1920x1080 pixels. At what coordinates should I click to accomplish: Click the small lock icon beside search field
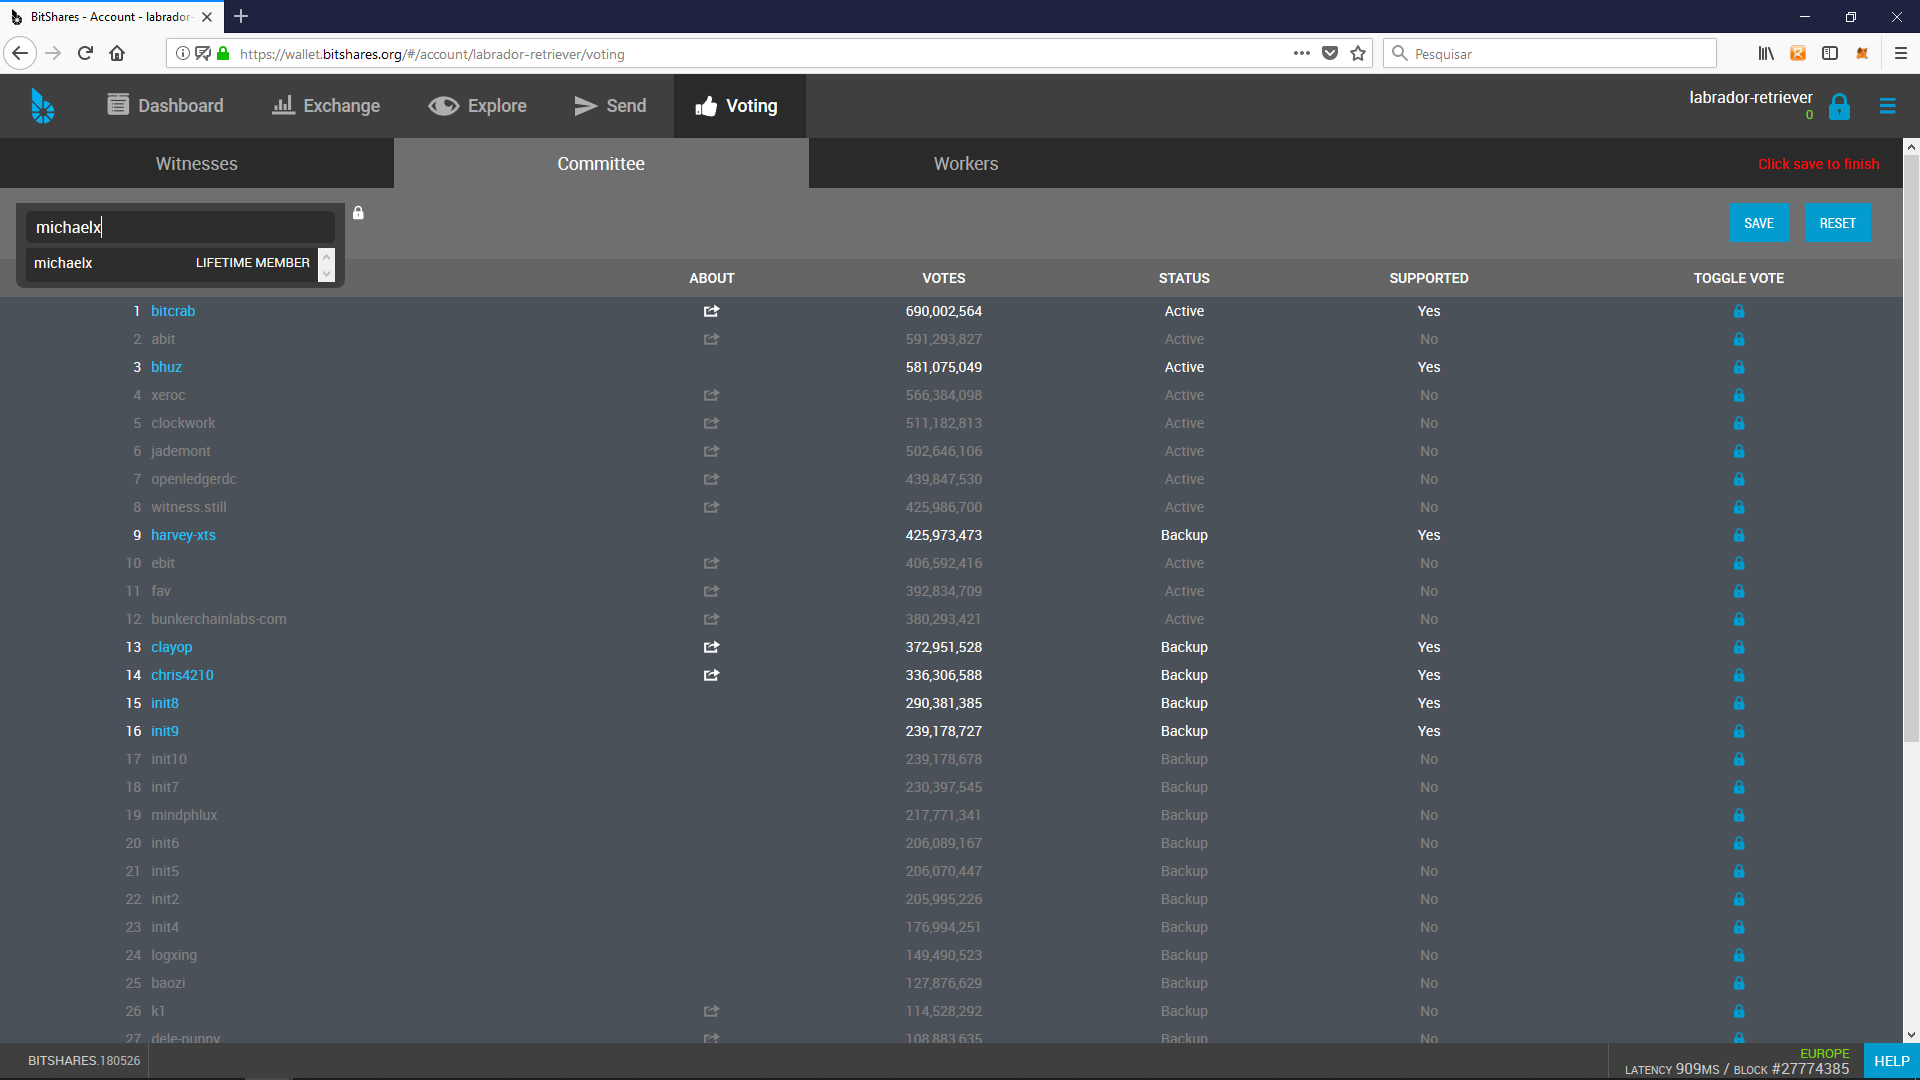358,213
